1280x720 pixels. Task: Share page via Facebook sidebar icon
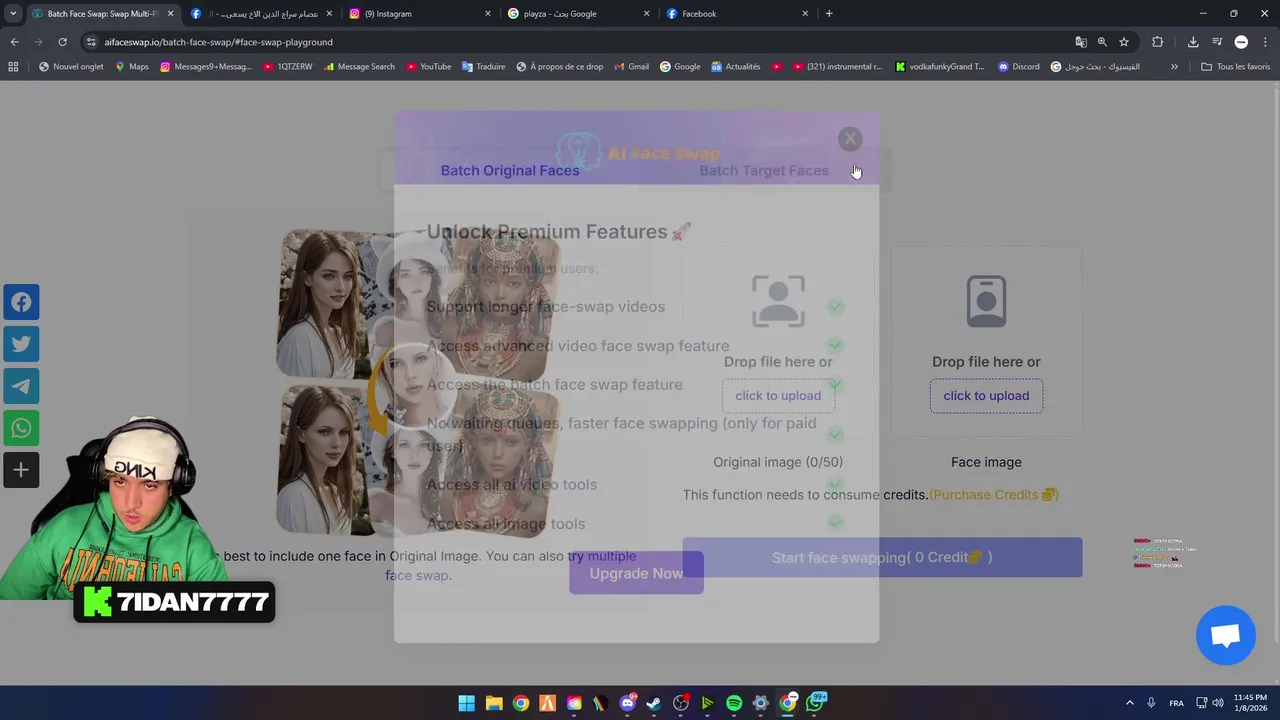[21, 302]
